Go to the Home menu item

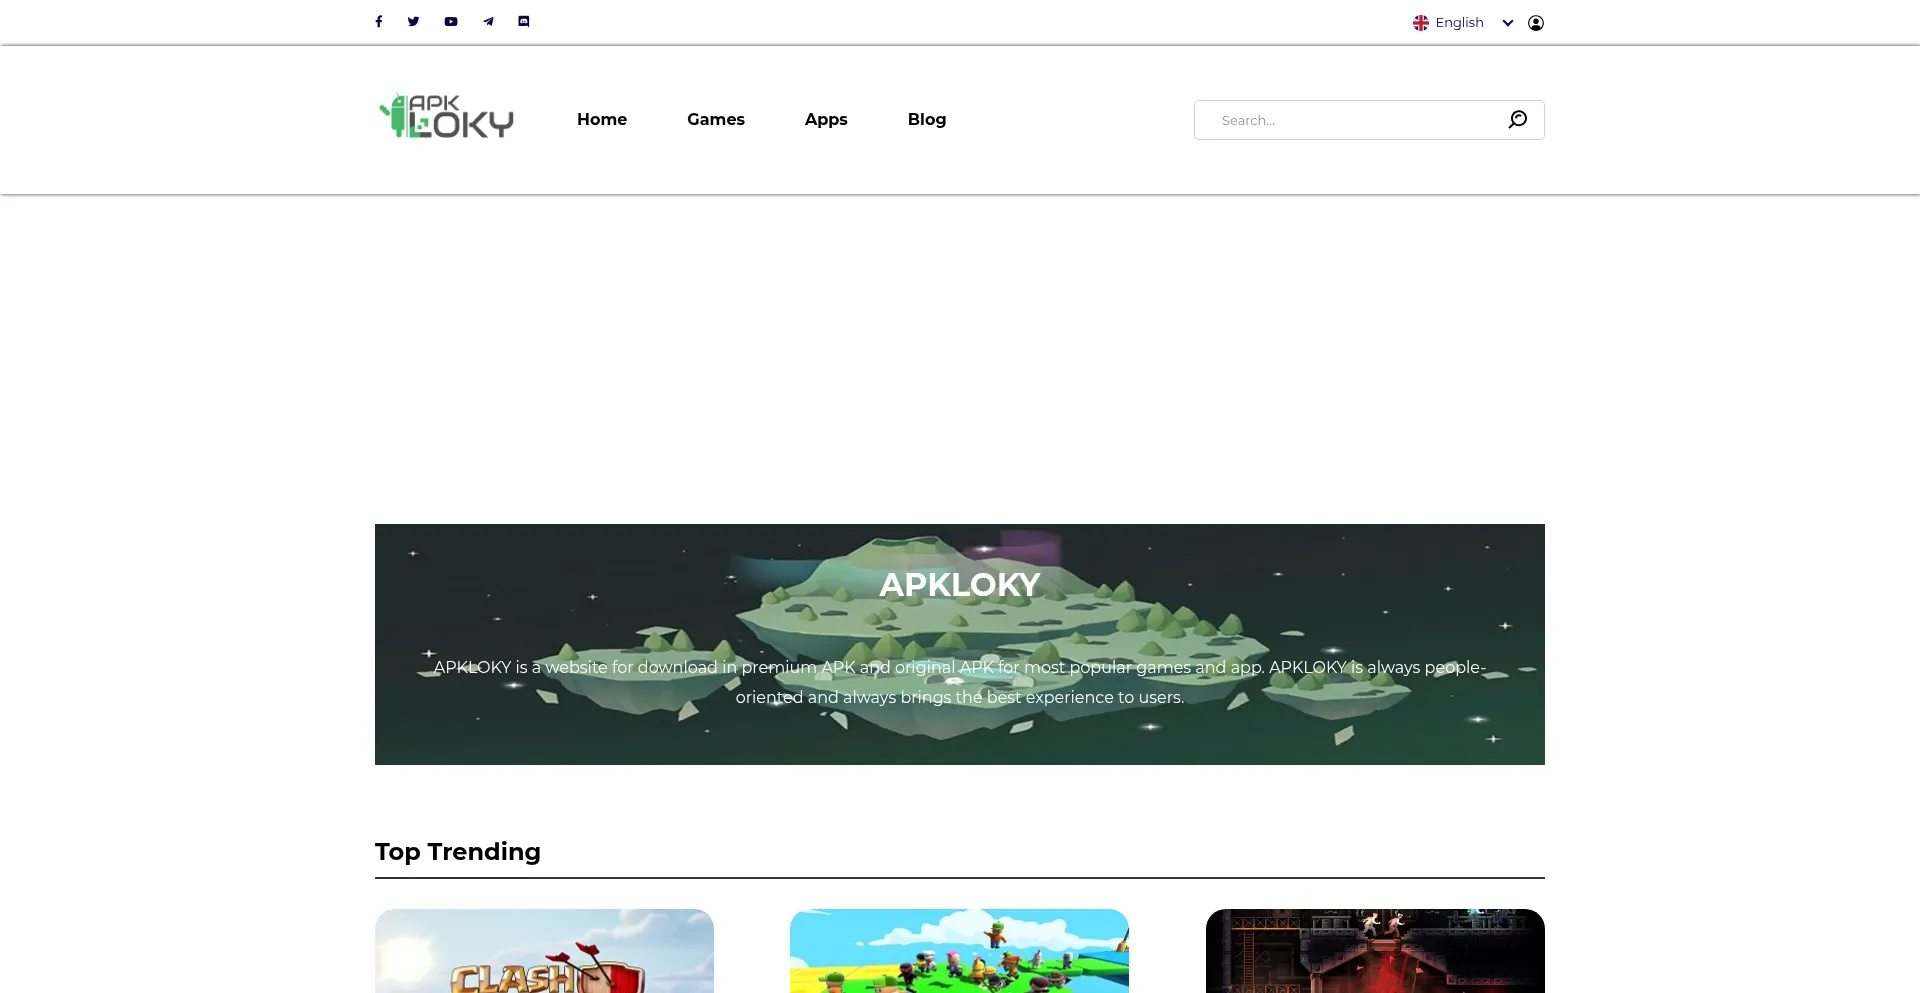tap(601, 119)
